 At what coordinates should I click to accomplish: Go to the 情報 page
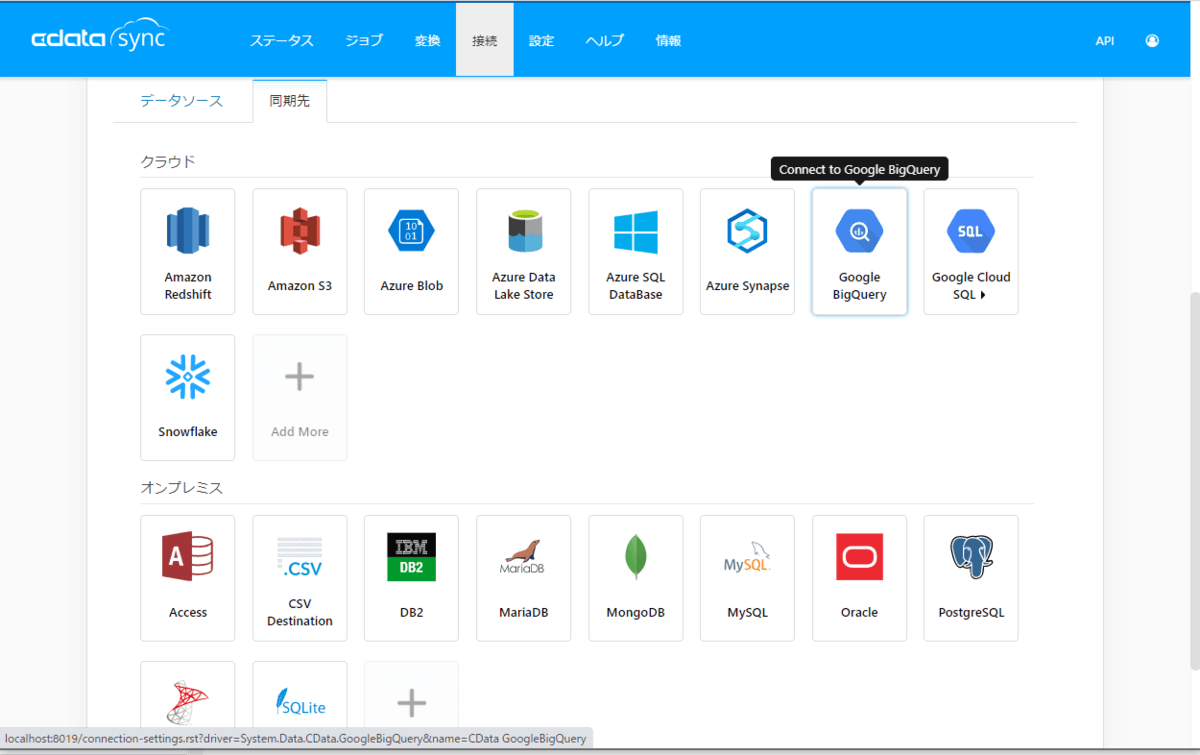[669, 41]
